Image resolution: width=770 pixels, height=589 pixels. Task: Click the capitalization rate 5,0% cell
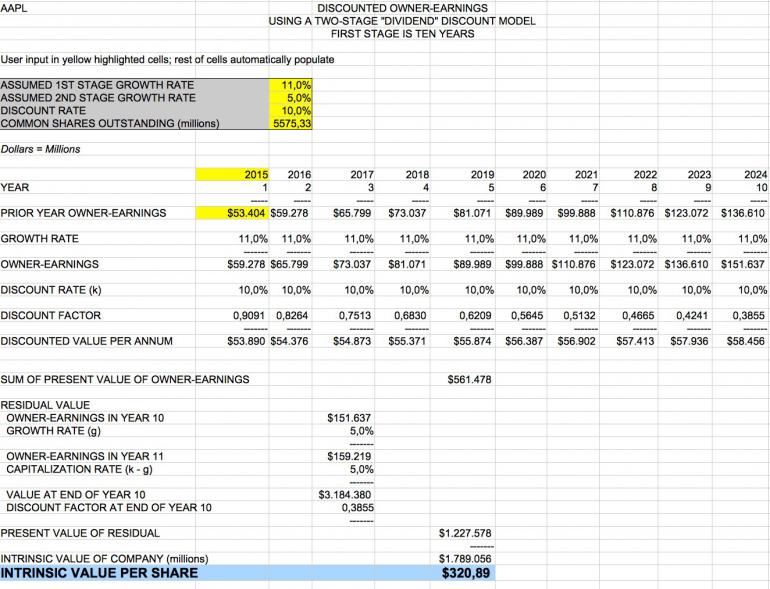click(x=361, y=469)
